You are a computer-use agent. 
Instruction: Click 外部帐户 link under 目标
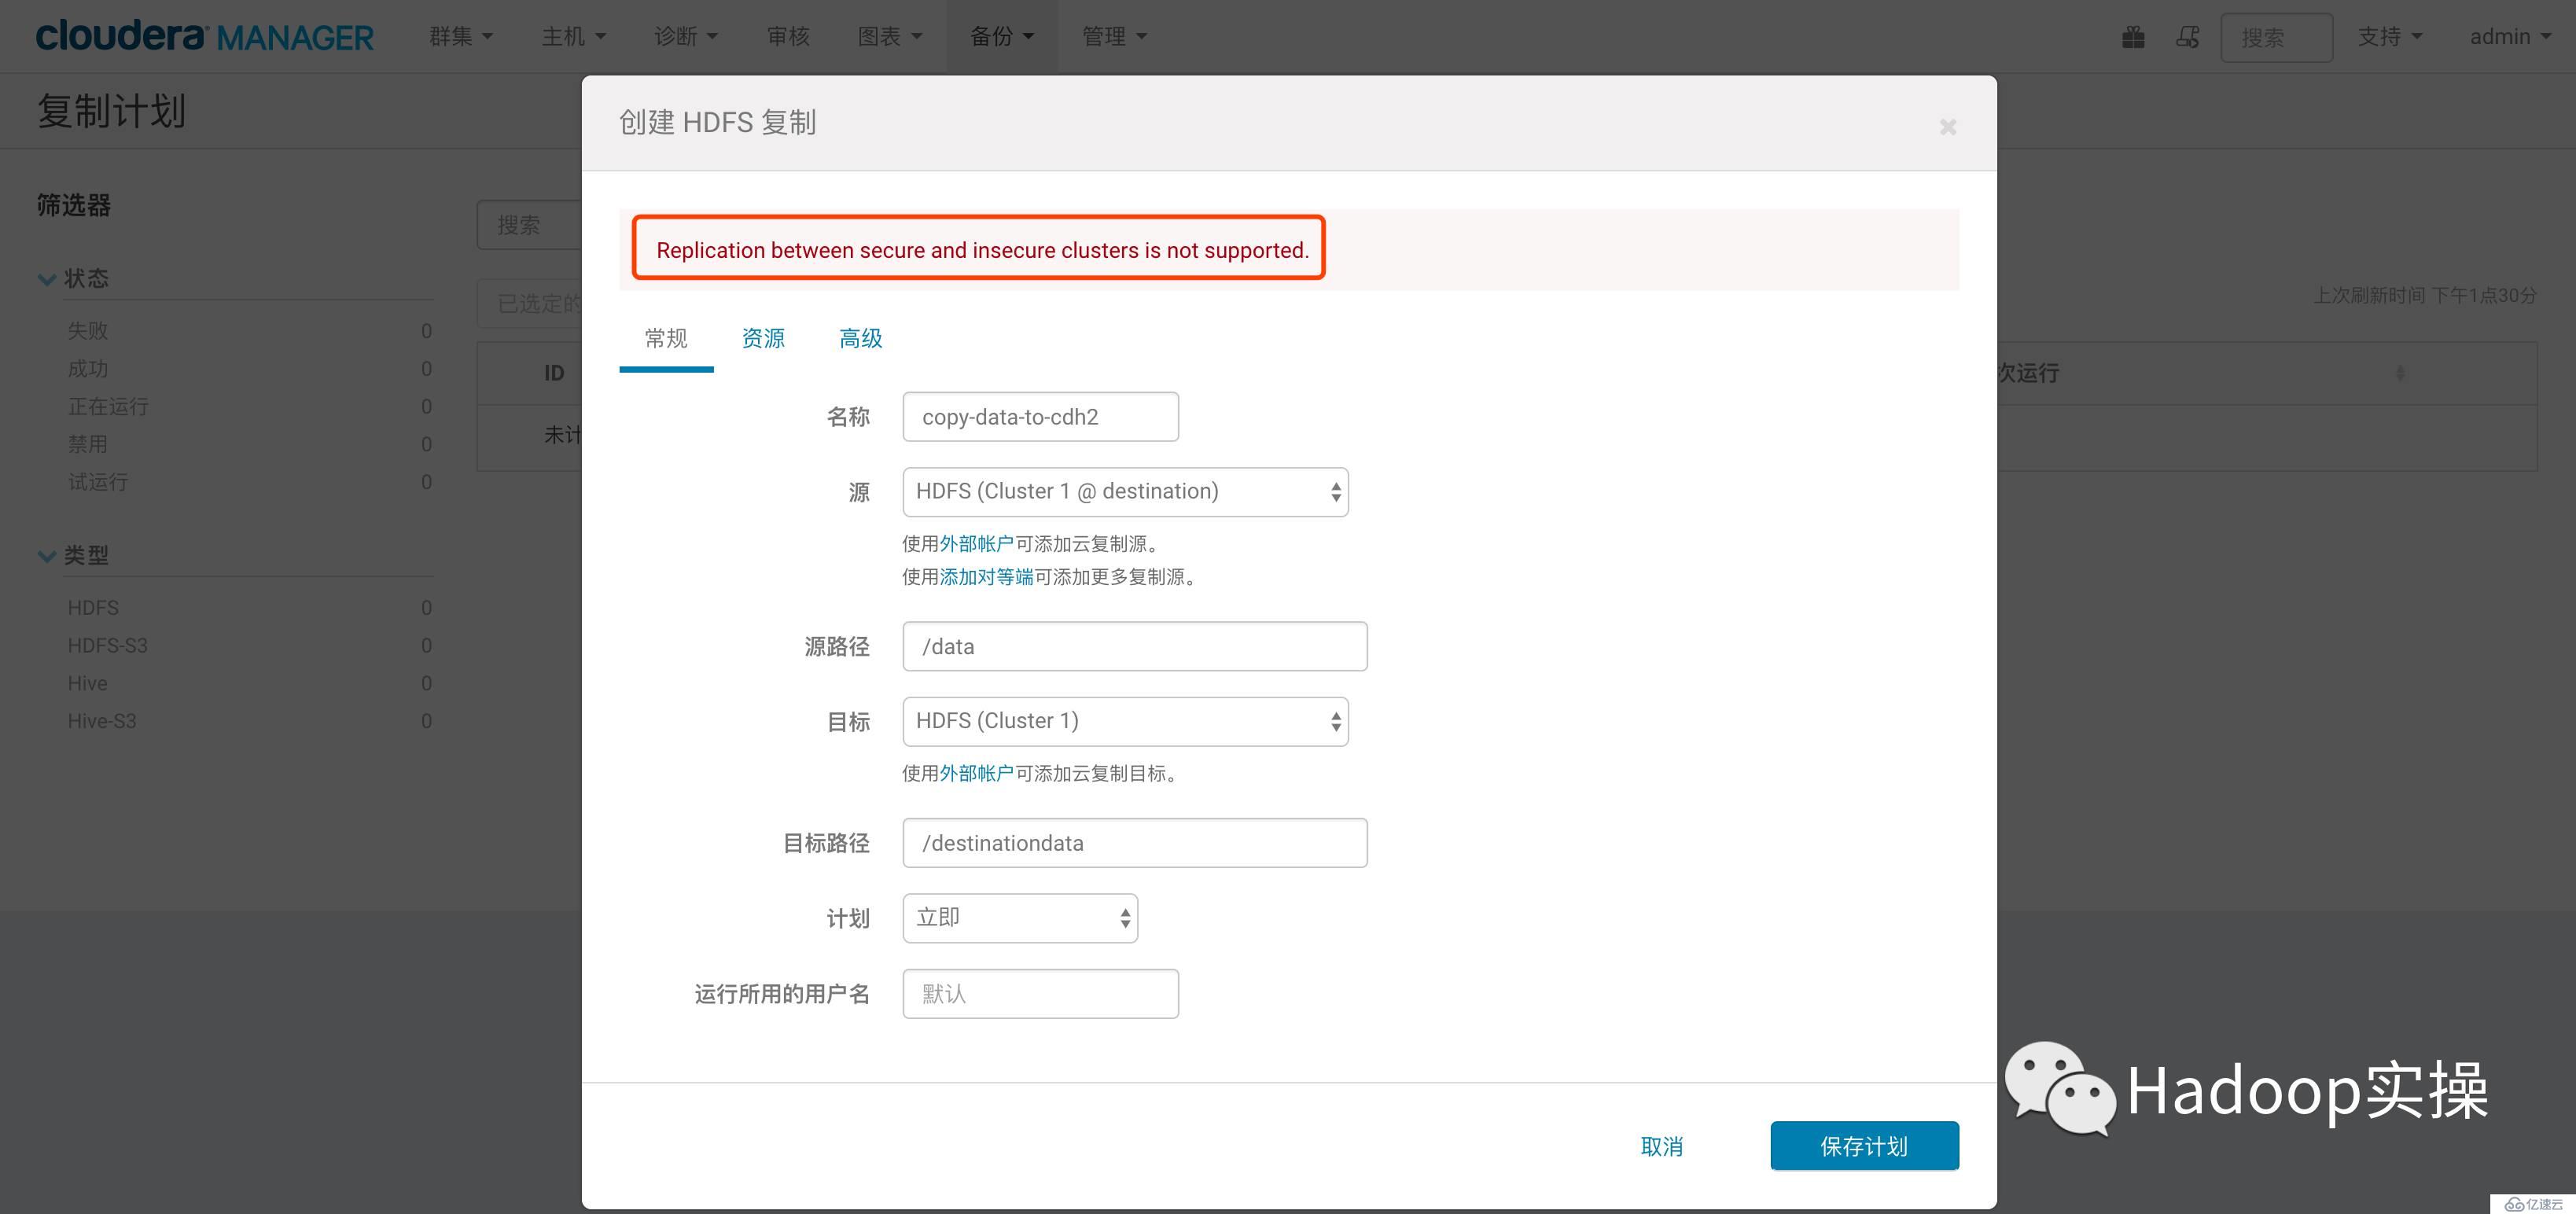pos(976,773)
